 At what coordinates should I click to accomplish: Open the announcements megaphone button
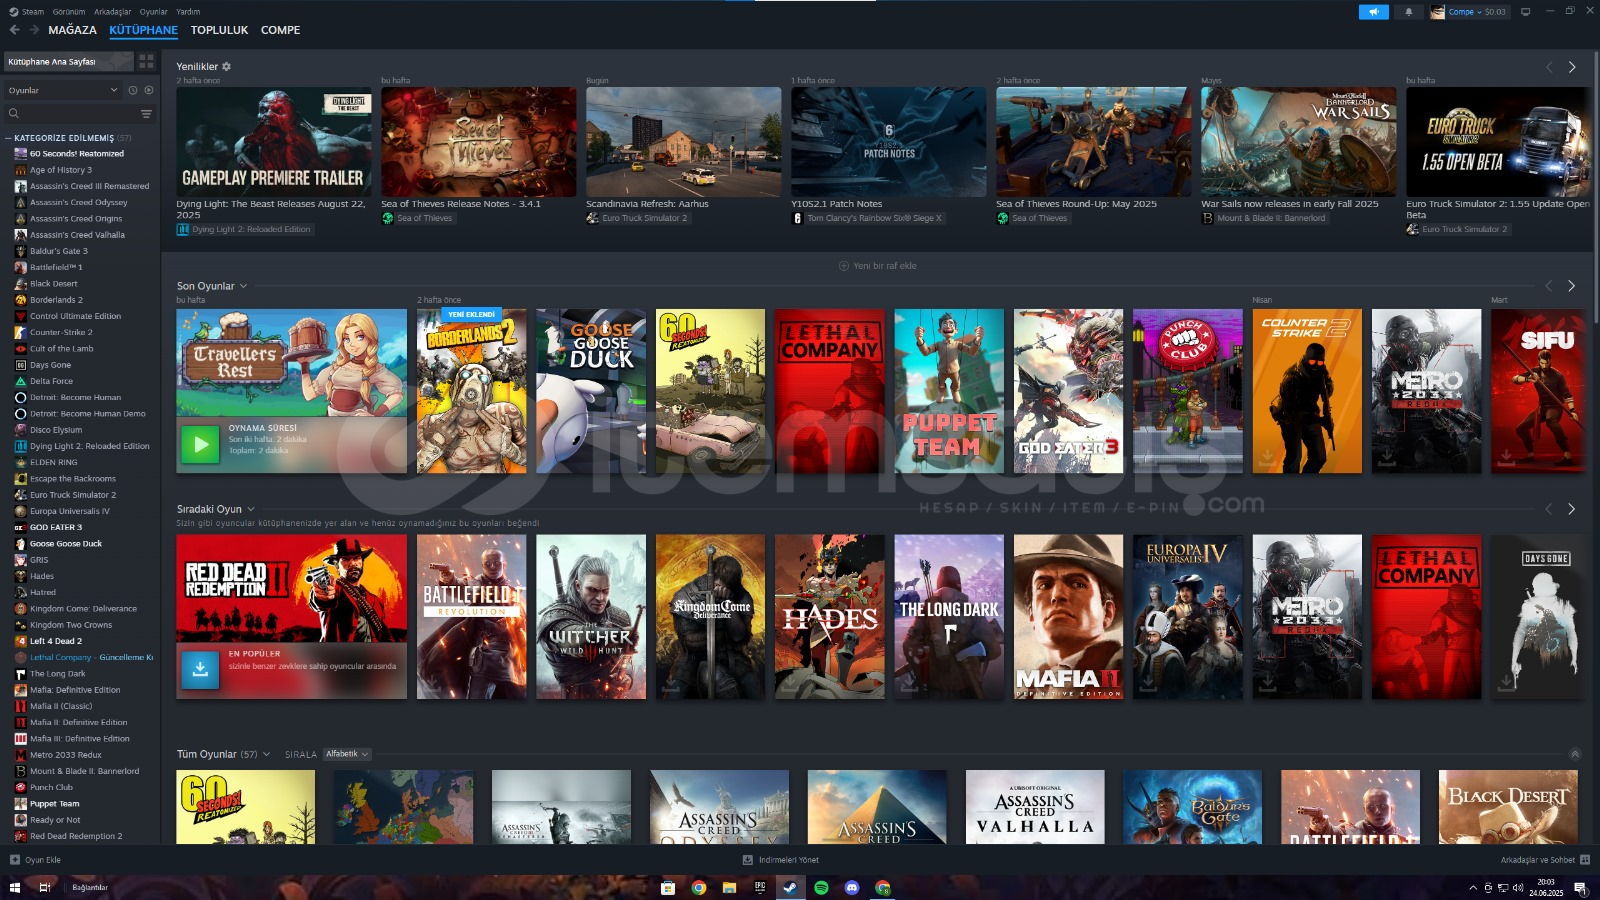pyautogui.click(x=1373, y=12)
